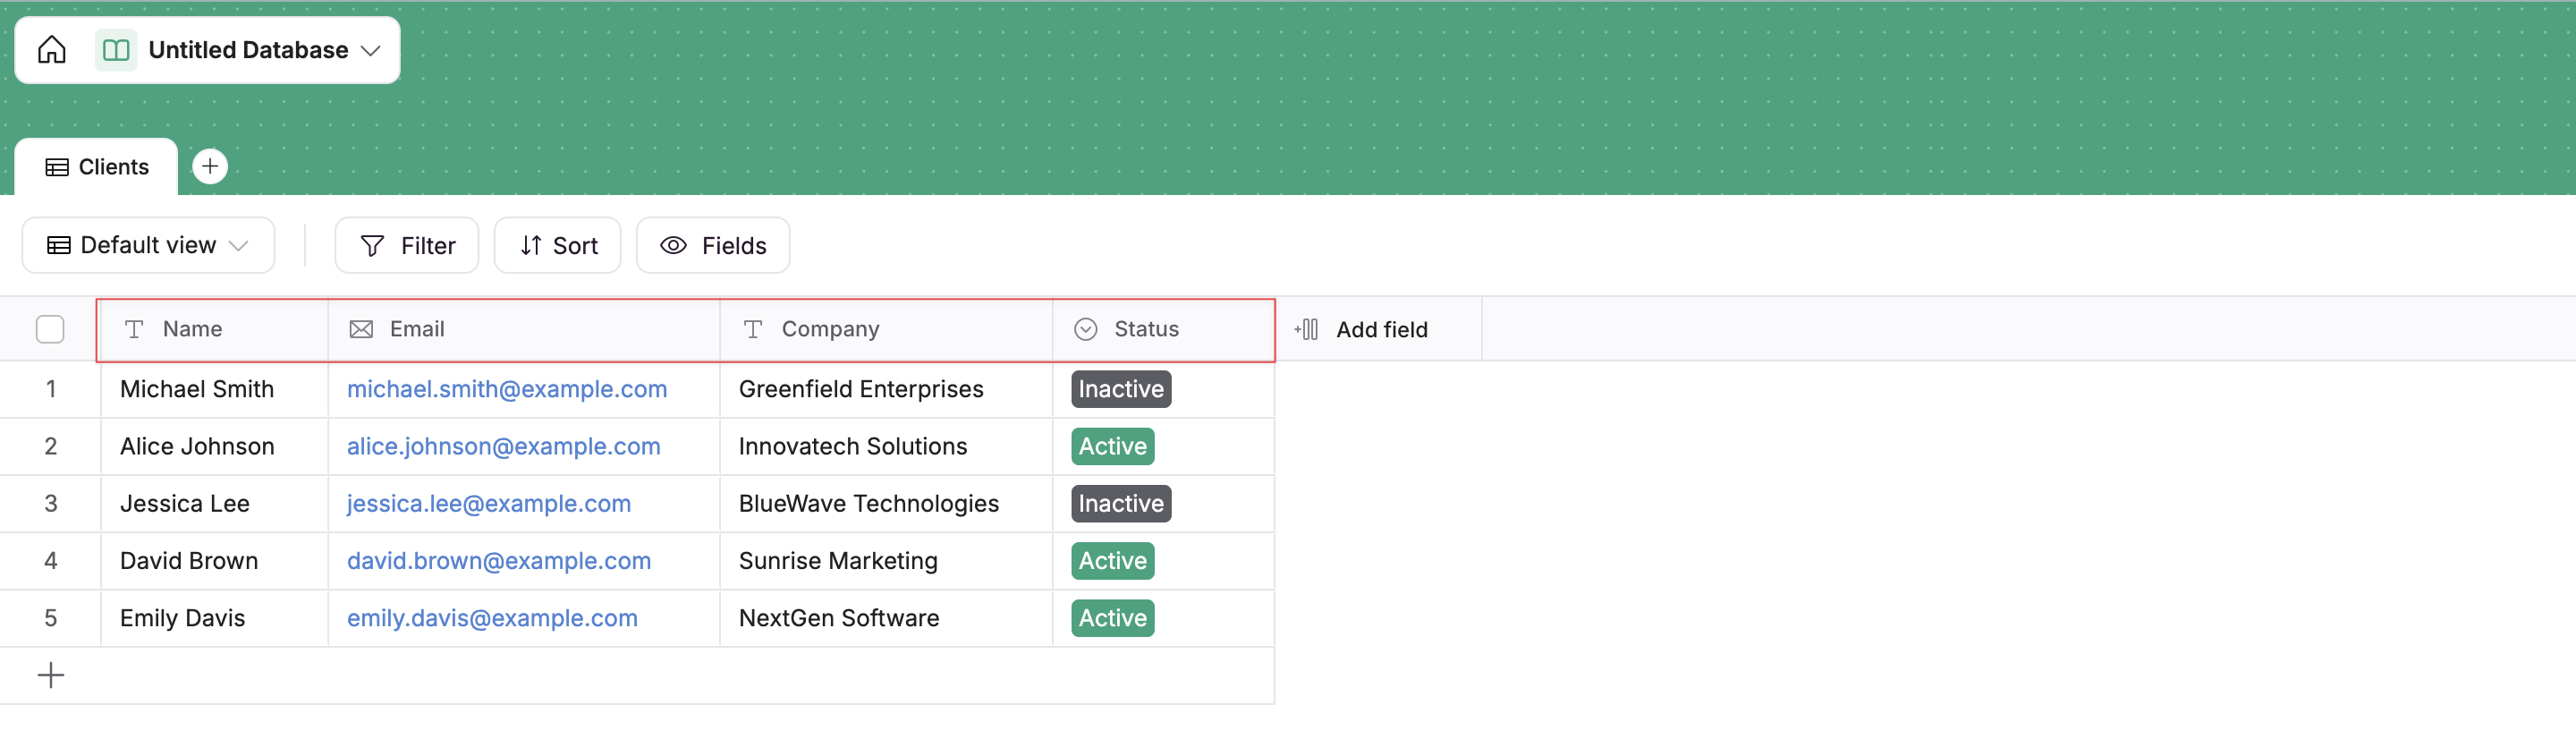Click the Company column header
The height and width of the screenshot is (739, 2576).
886,329
